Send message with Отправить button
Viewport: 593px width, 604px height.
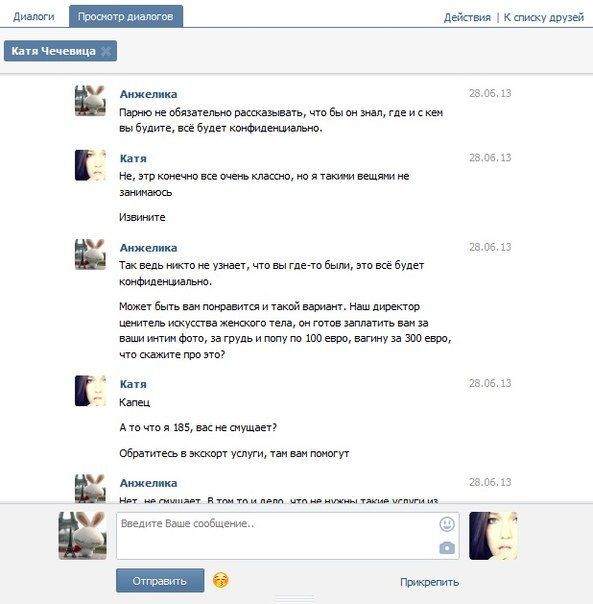160,581
